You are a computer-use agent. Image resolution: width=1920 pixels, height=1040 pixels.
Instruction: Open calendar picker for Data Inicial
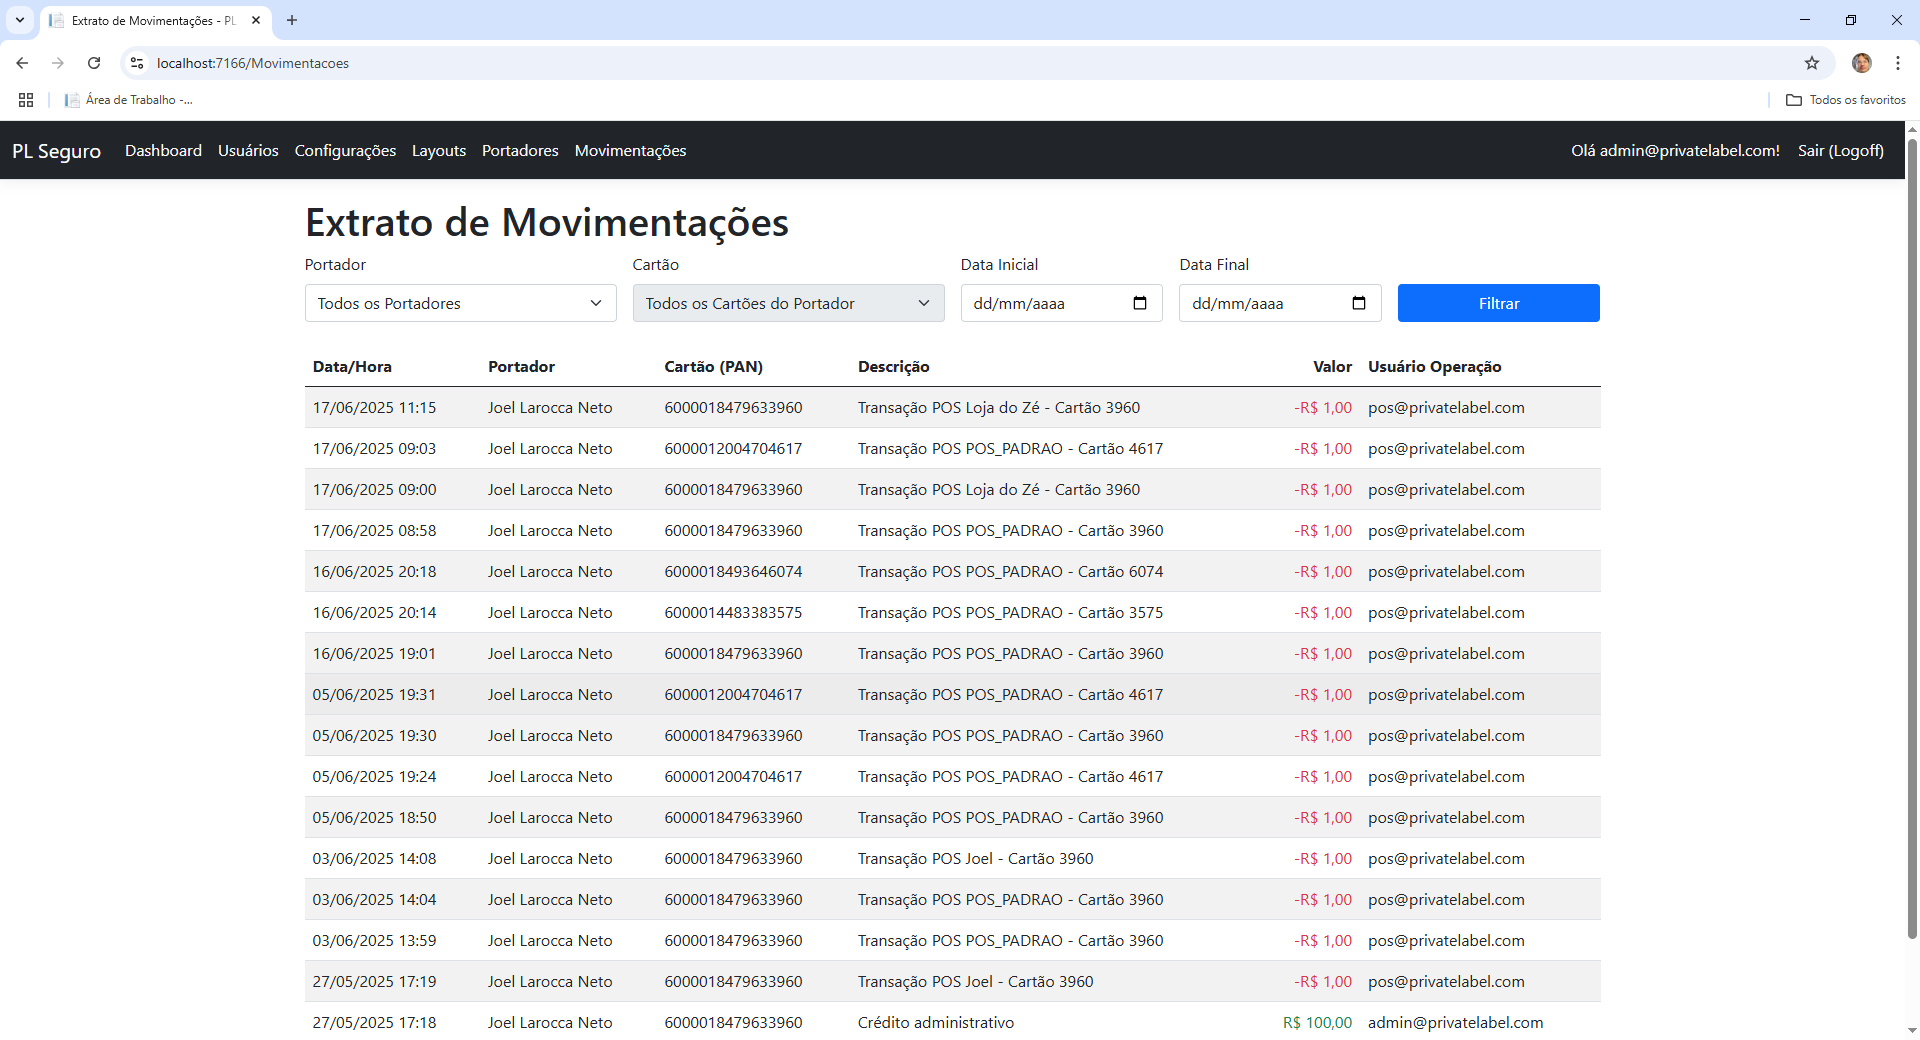(1139, 303)
